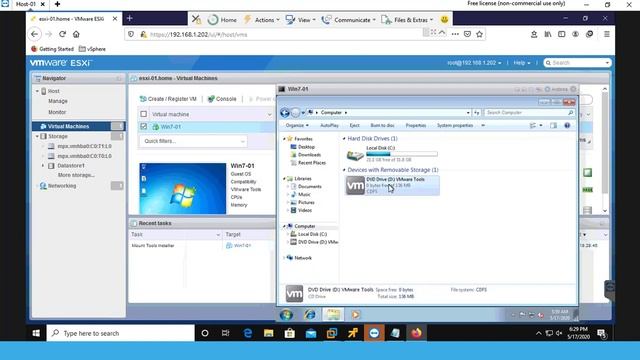640x360 pixels.
Task: Open the Quick filters dropdown
Action: [x=193, y=141]
